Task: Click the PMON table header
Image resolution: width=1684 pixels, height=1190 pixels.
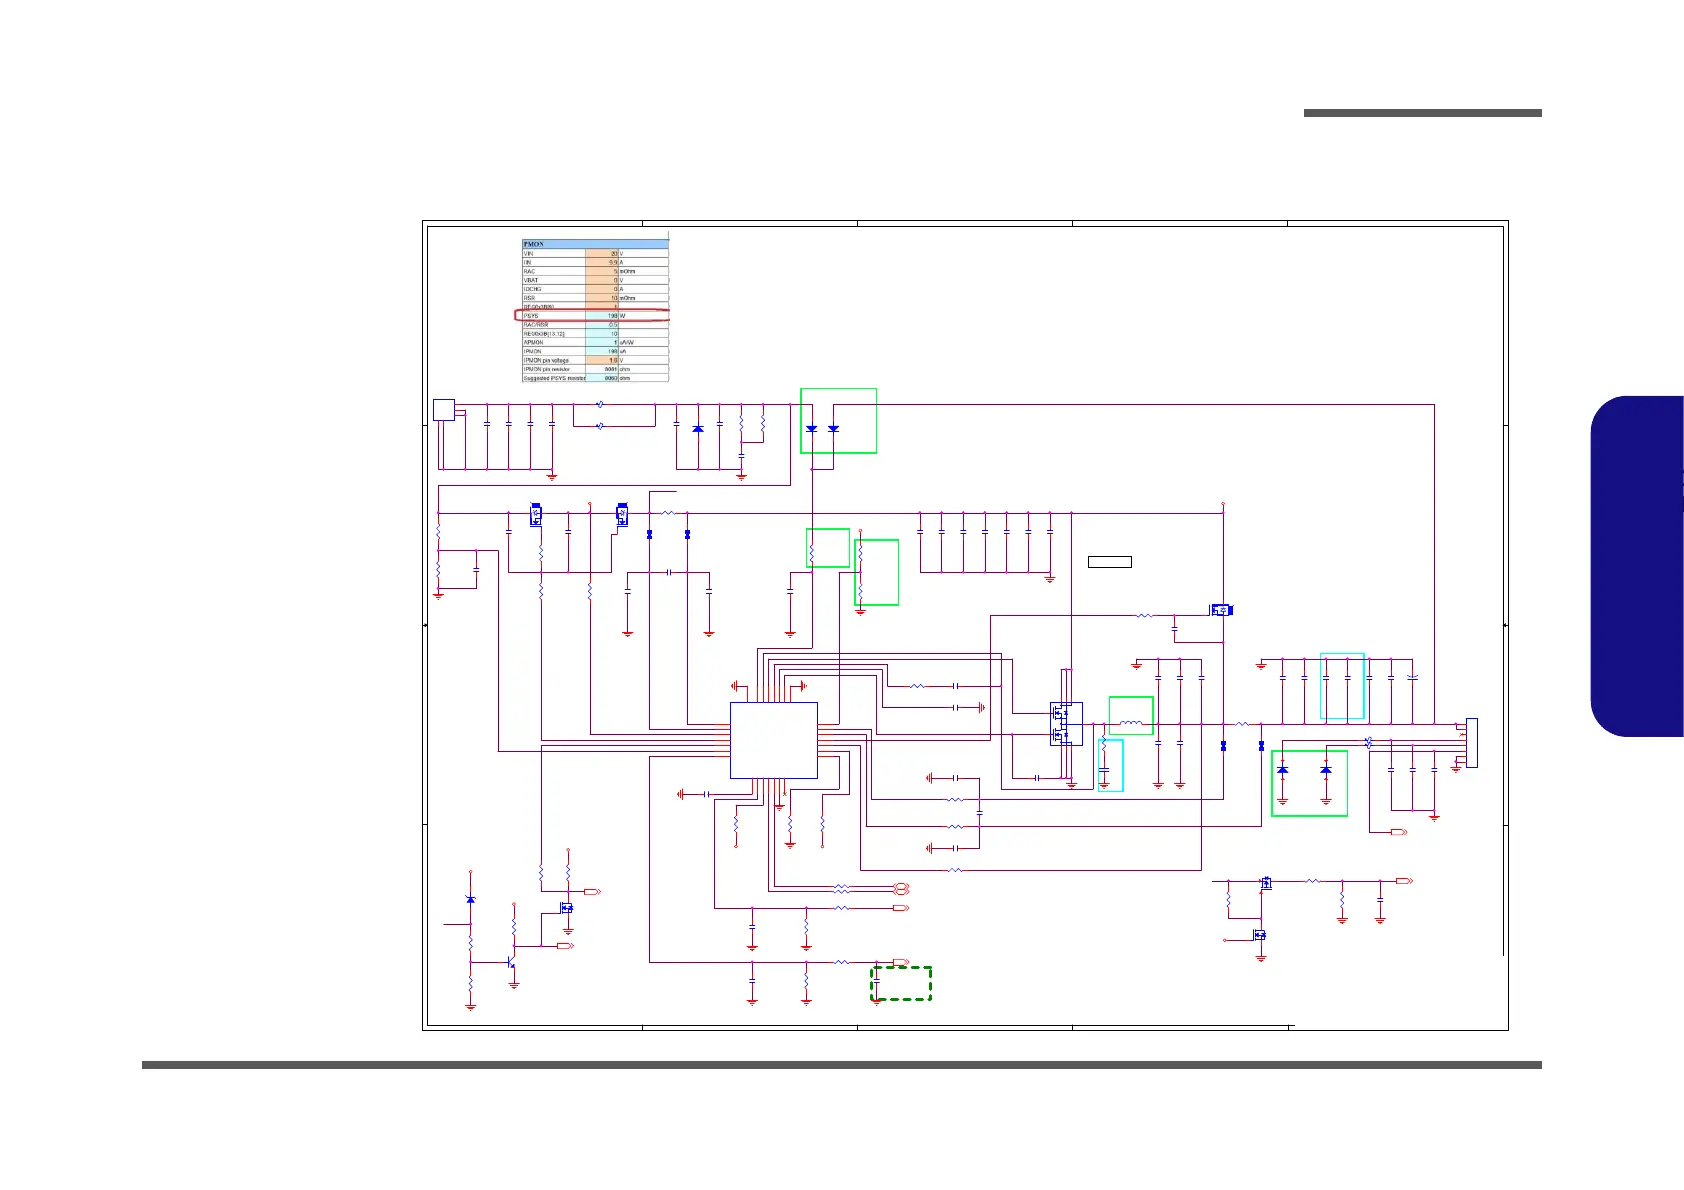Action: point(596,244)
